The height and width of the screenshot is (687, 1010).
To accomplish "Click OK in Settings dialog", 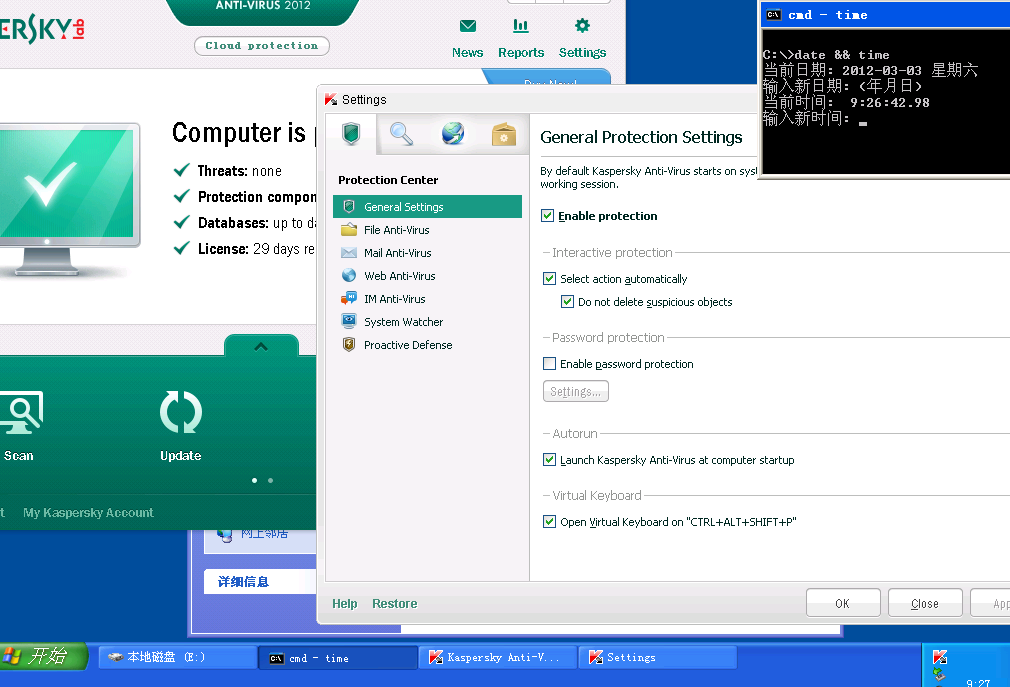I will pos(843,603).
